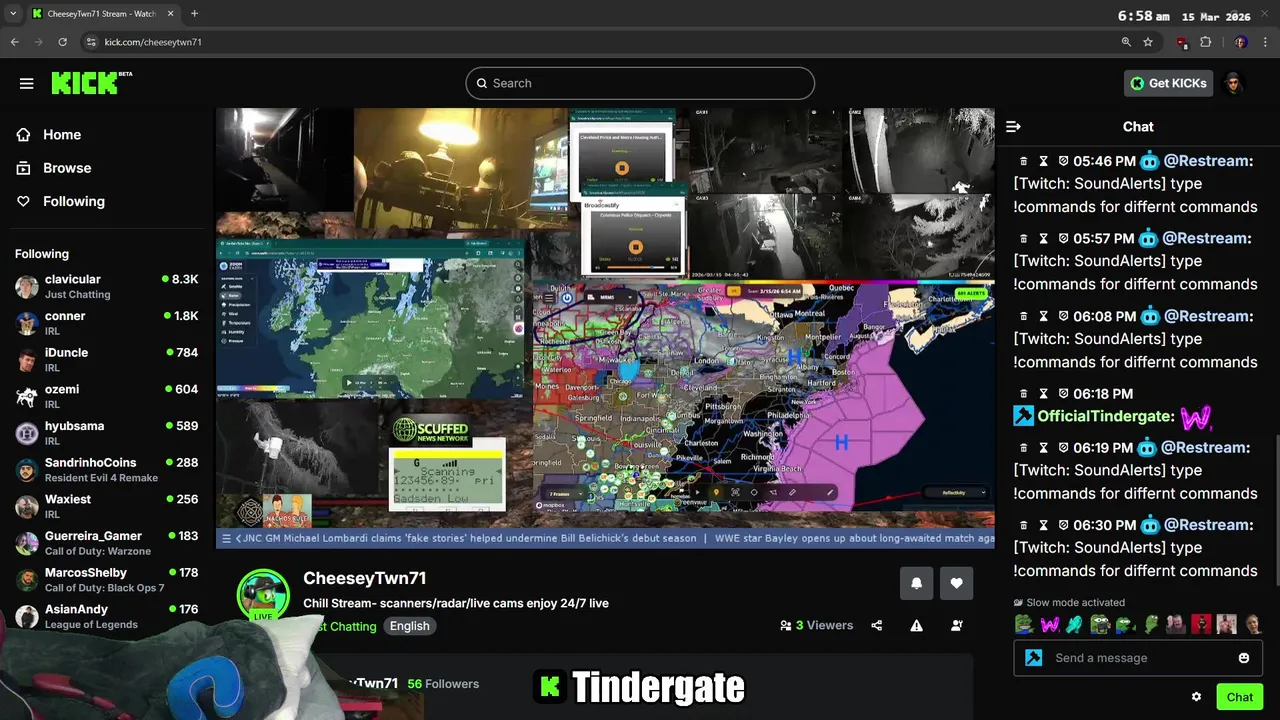Click the green Chat send button
The image size is (1280, 720).
pos(1239,697)
